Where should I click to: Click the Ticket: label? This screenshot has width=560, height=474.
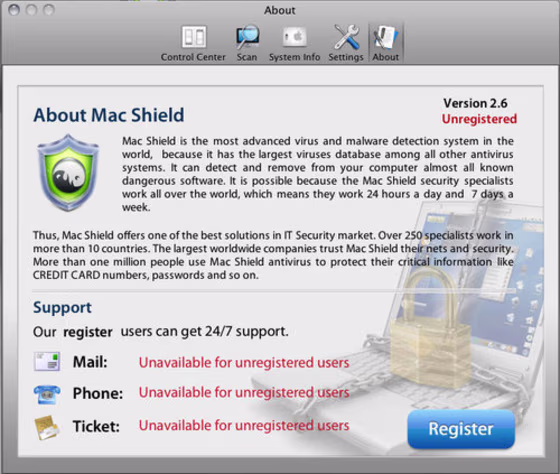point(96,426)
